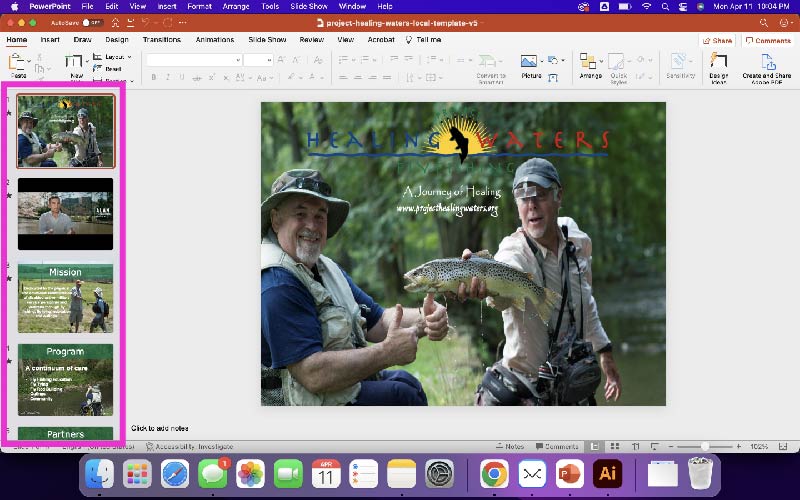Switch to Slide Sorter view

pyautogui.click(x=615, y=446)
